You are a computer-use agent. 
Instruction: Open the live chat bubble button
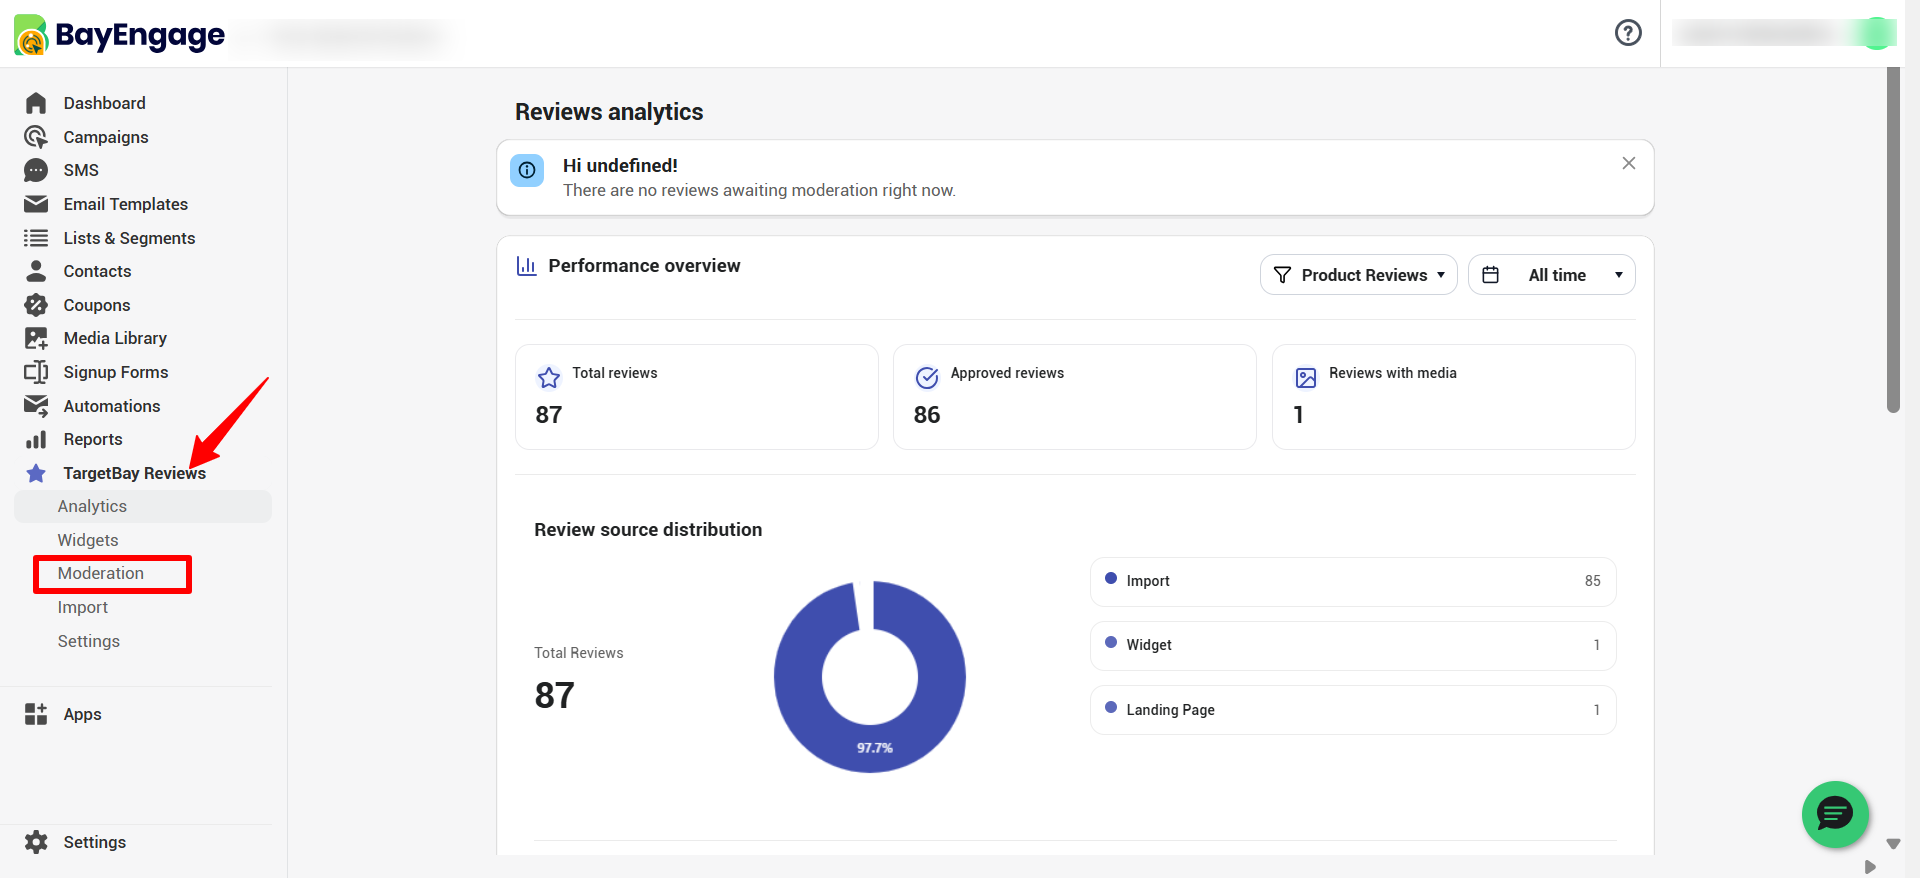pyautogui.click(x=1835, y=814)
